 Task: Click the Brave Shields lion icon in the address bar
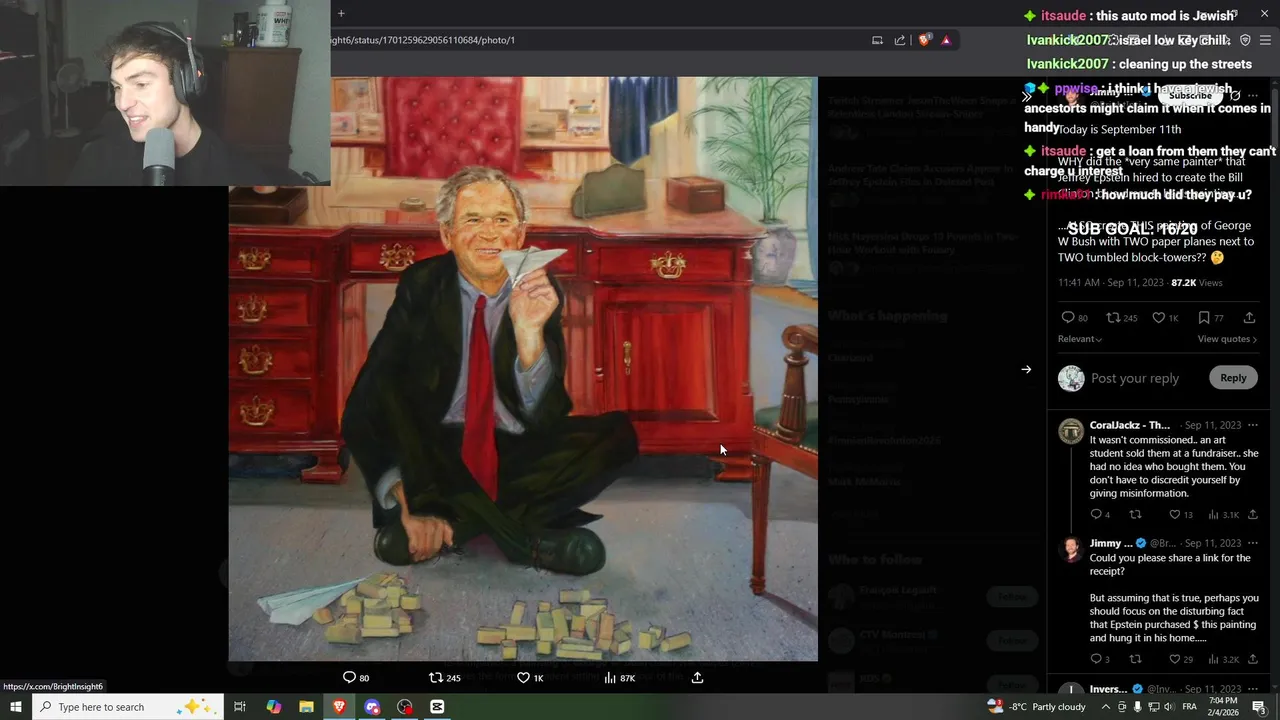coord(924,40)
